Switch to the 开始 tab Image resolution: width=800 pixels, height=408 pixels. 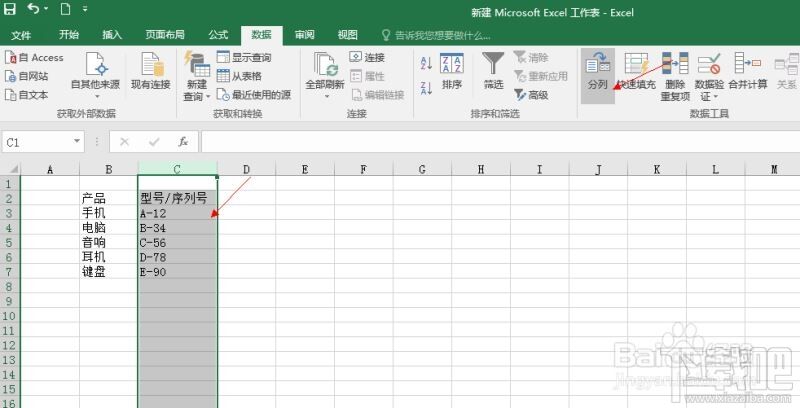coord(69,35)
